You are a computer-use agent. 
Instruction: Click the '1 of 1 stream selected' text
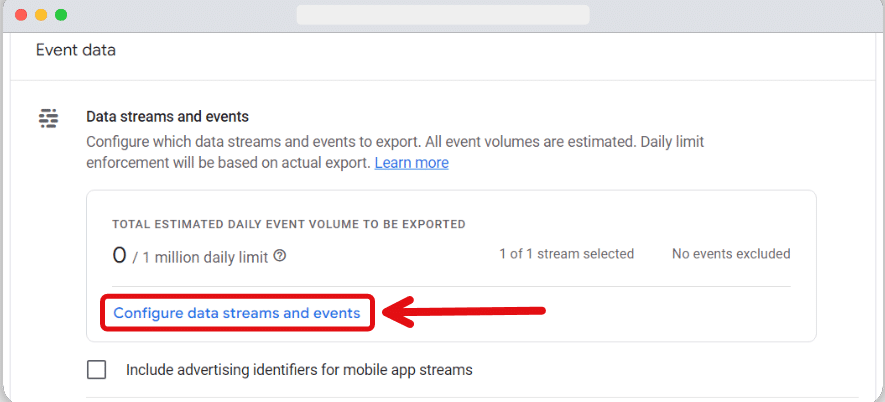coord(567,254)
